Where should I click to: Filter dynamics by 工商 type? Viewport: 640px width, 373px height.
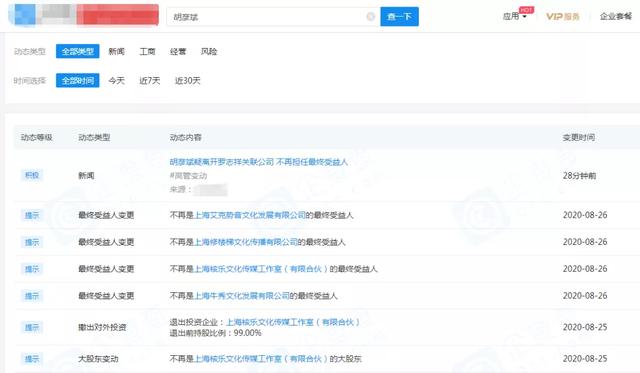147,51
